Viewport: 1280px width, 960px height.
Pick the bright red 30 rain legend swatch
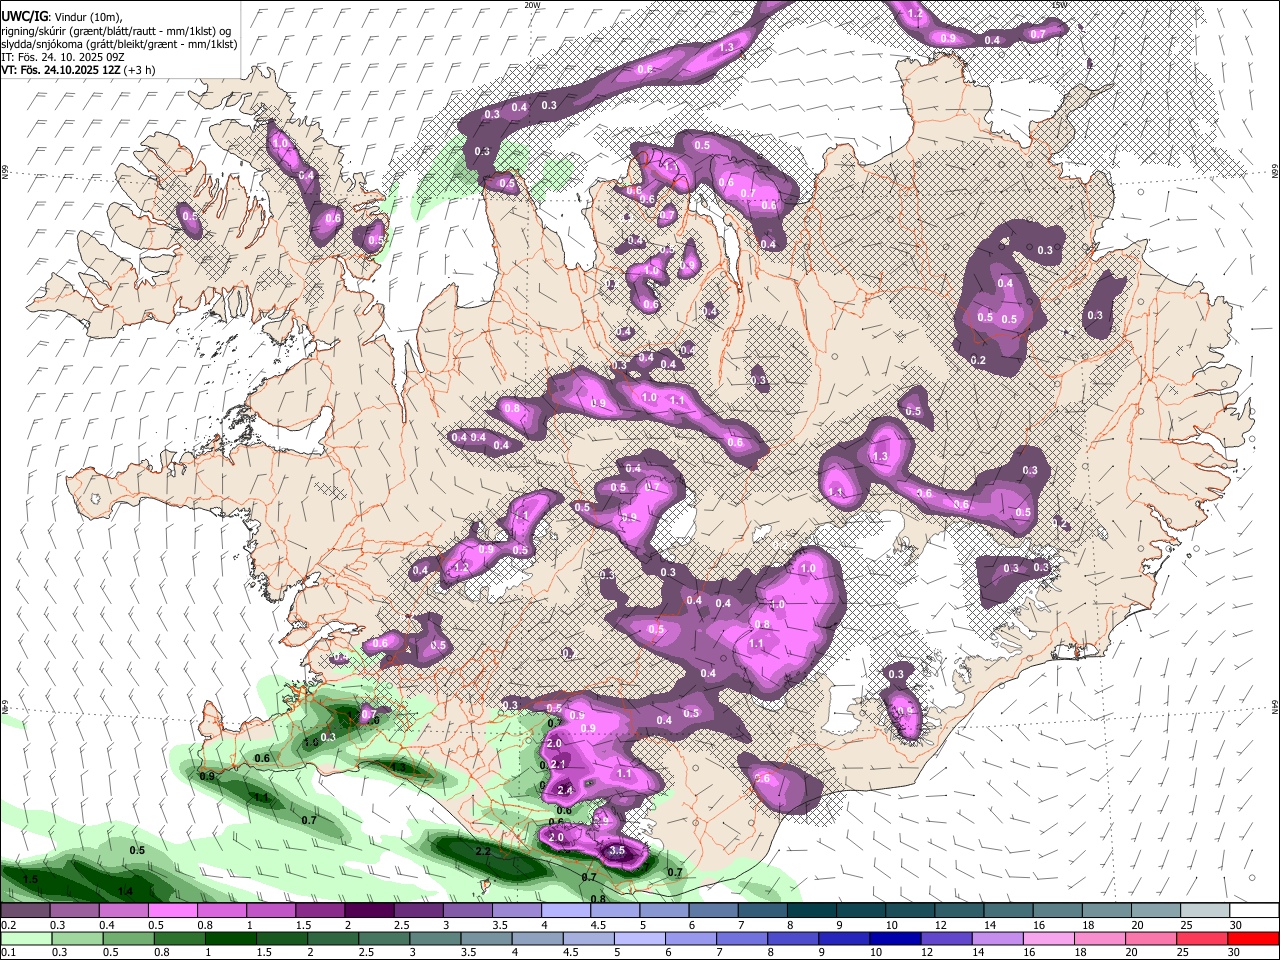[1253, 938]
